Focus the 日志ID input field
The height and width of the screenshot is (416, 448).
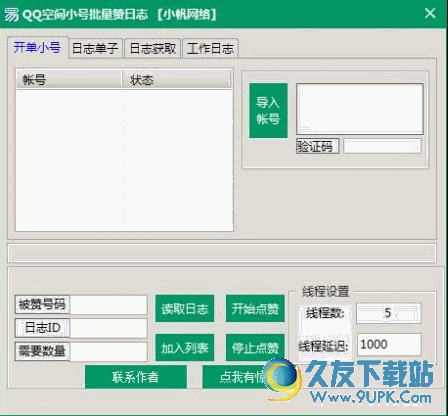[109, 328]
